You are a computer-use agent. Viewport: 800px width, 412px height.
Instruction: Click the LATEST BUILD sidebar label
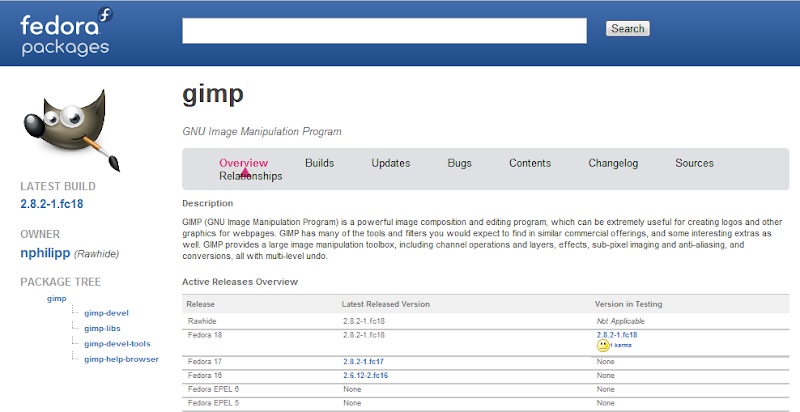point(58,187)
